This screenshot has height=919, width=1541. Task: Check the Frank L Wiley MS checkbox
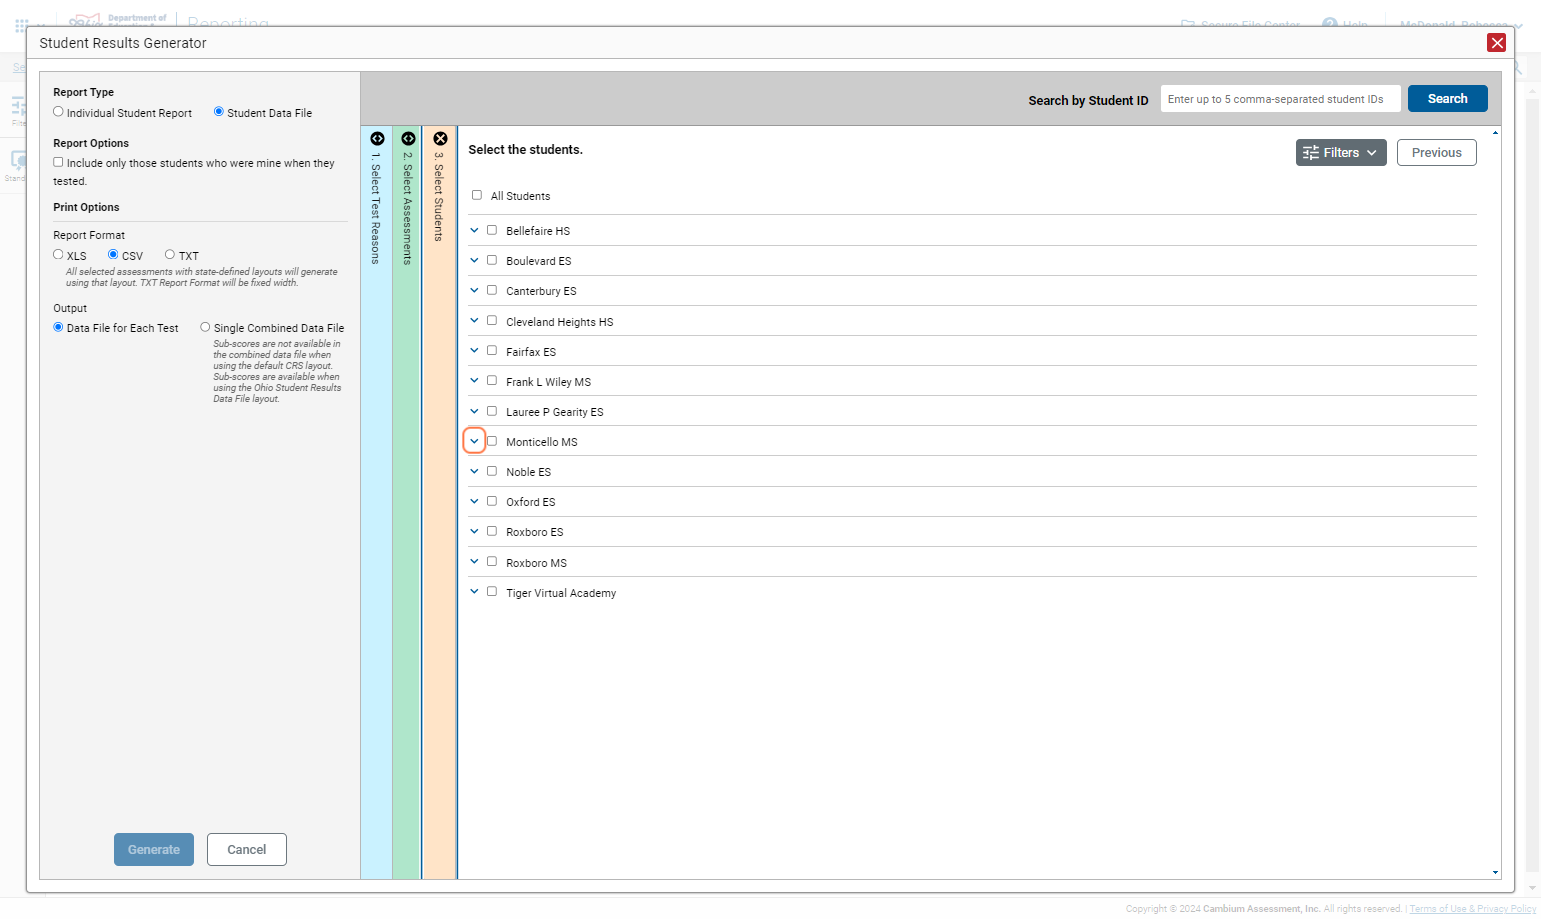coord(492,381)
